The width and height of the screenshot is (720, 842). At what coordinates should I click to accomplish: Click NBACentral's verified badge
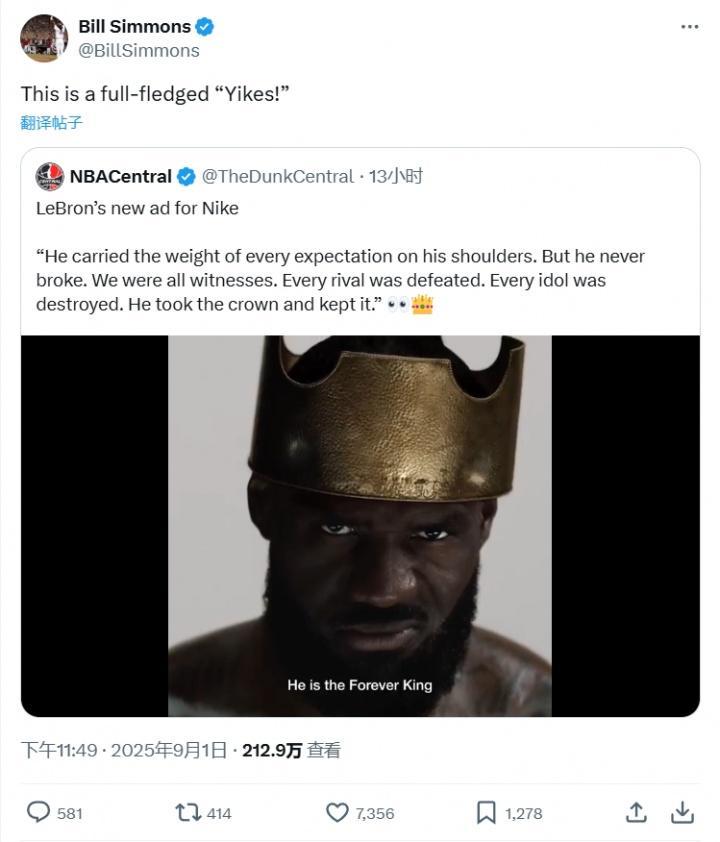[x=186, y=177]
